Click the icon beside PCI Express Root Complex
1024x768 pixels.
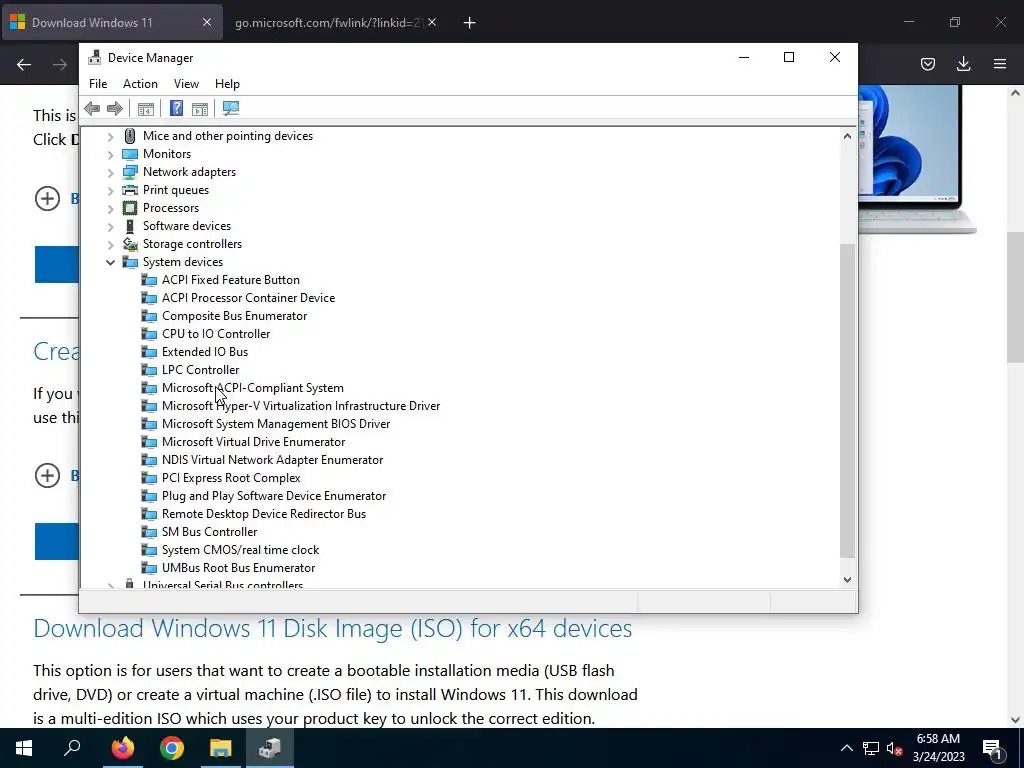point(150,478)
